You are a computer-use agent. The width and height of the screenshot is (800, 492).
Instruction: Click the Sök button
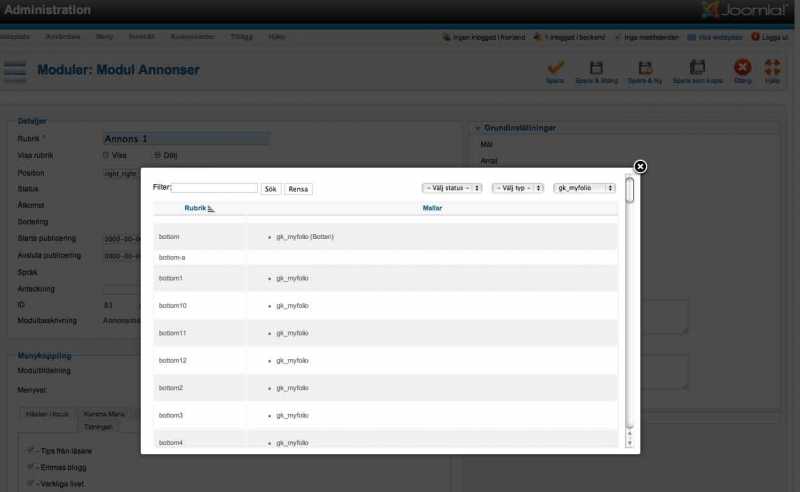[270, 189]
